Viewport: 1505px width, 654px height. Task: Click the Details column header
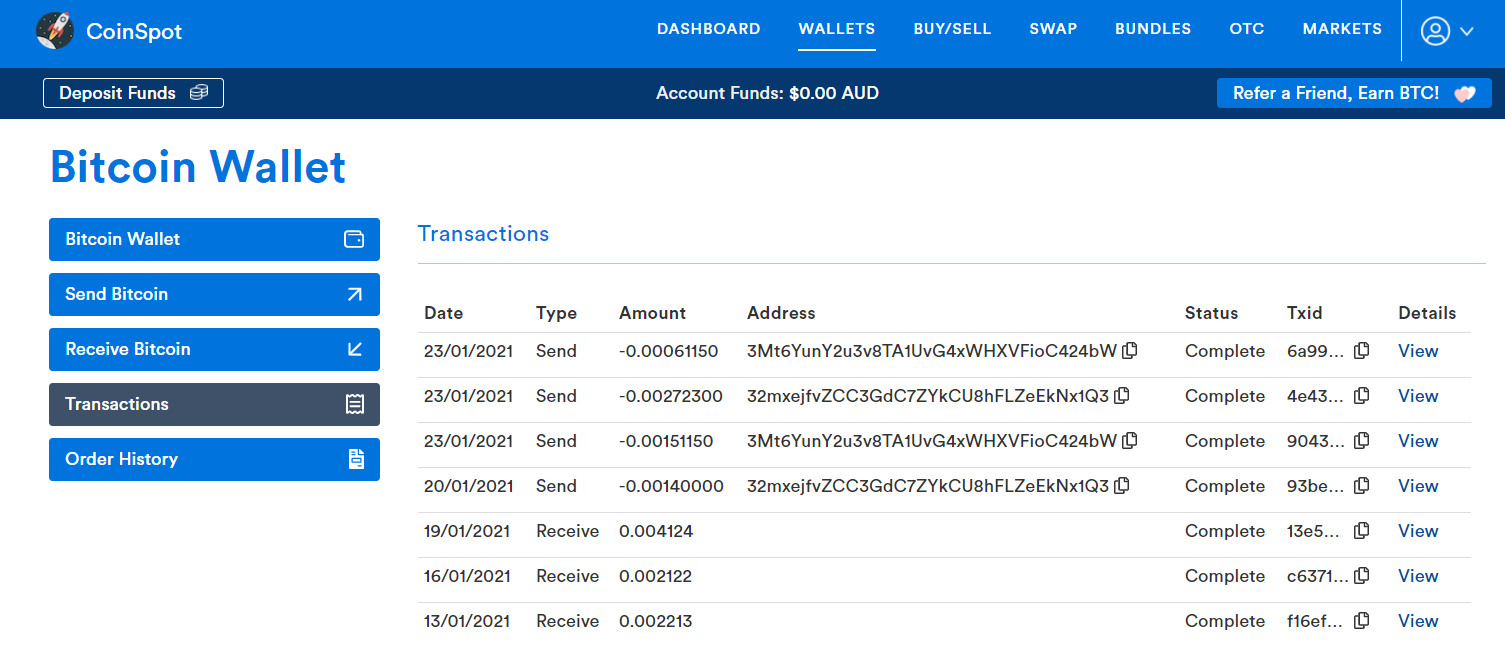tap(1427, 313)
